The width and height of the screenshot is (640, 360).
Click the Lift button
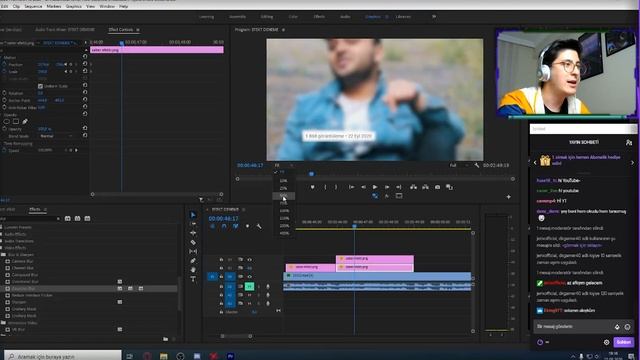click(413, 187)
